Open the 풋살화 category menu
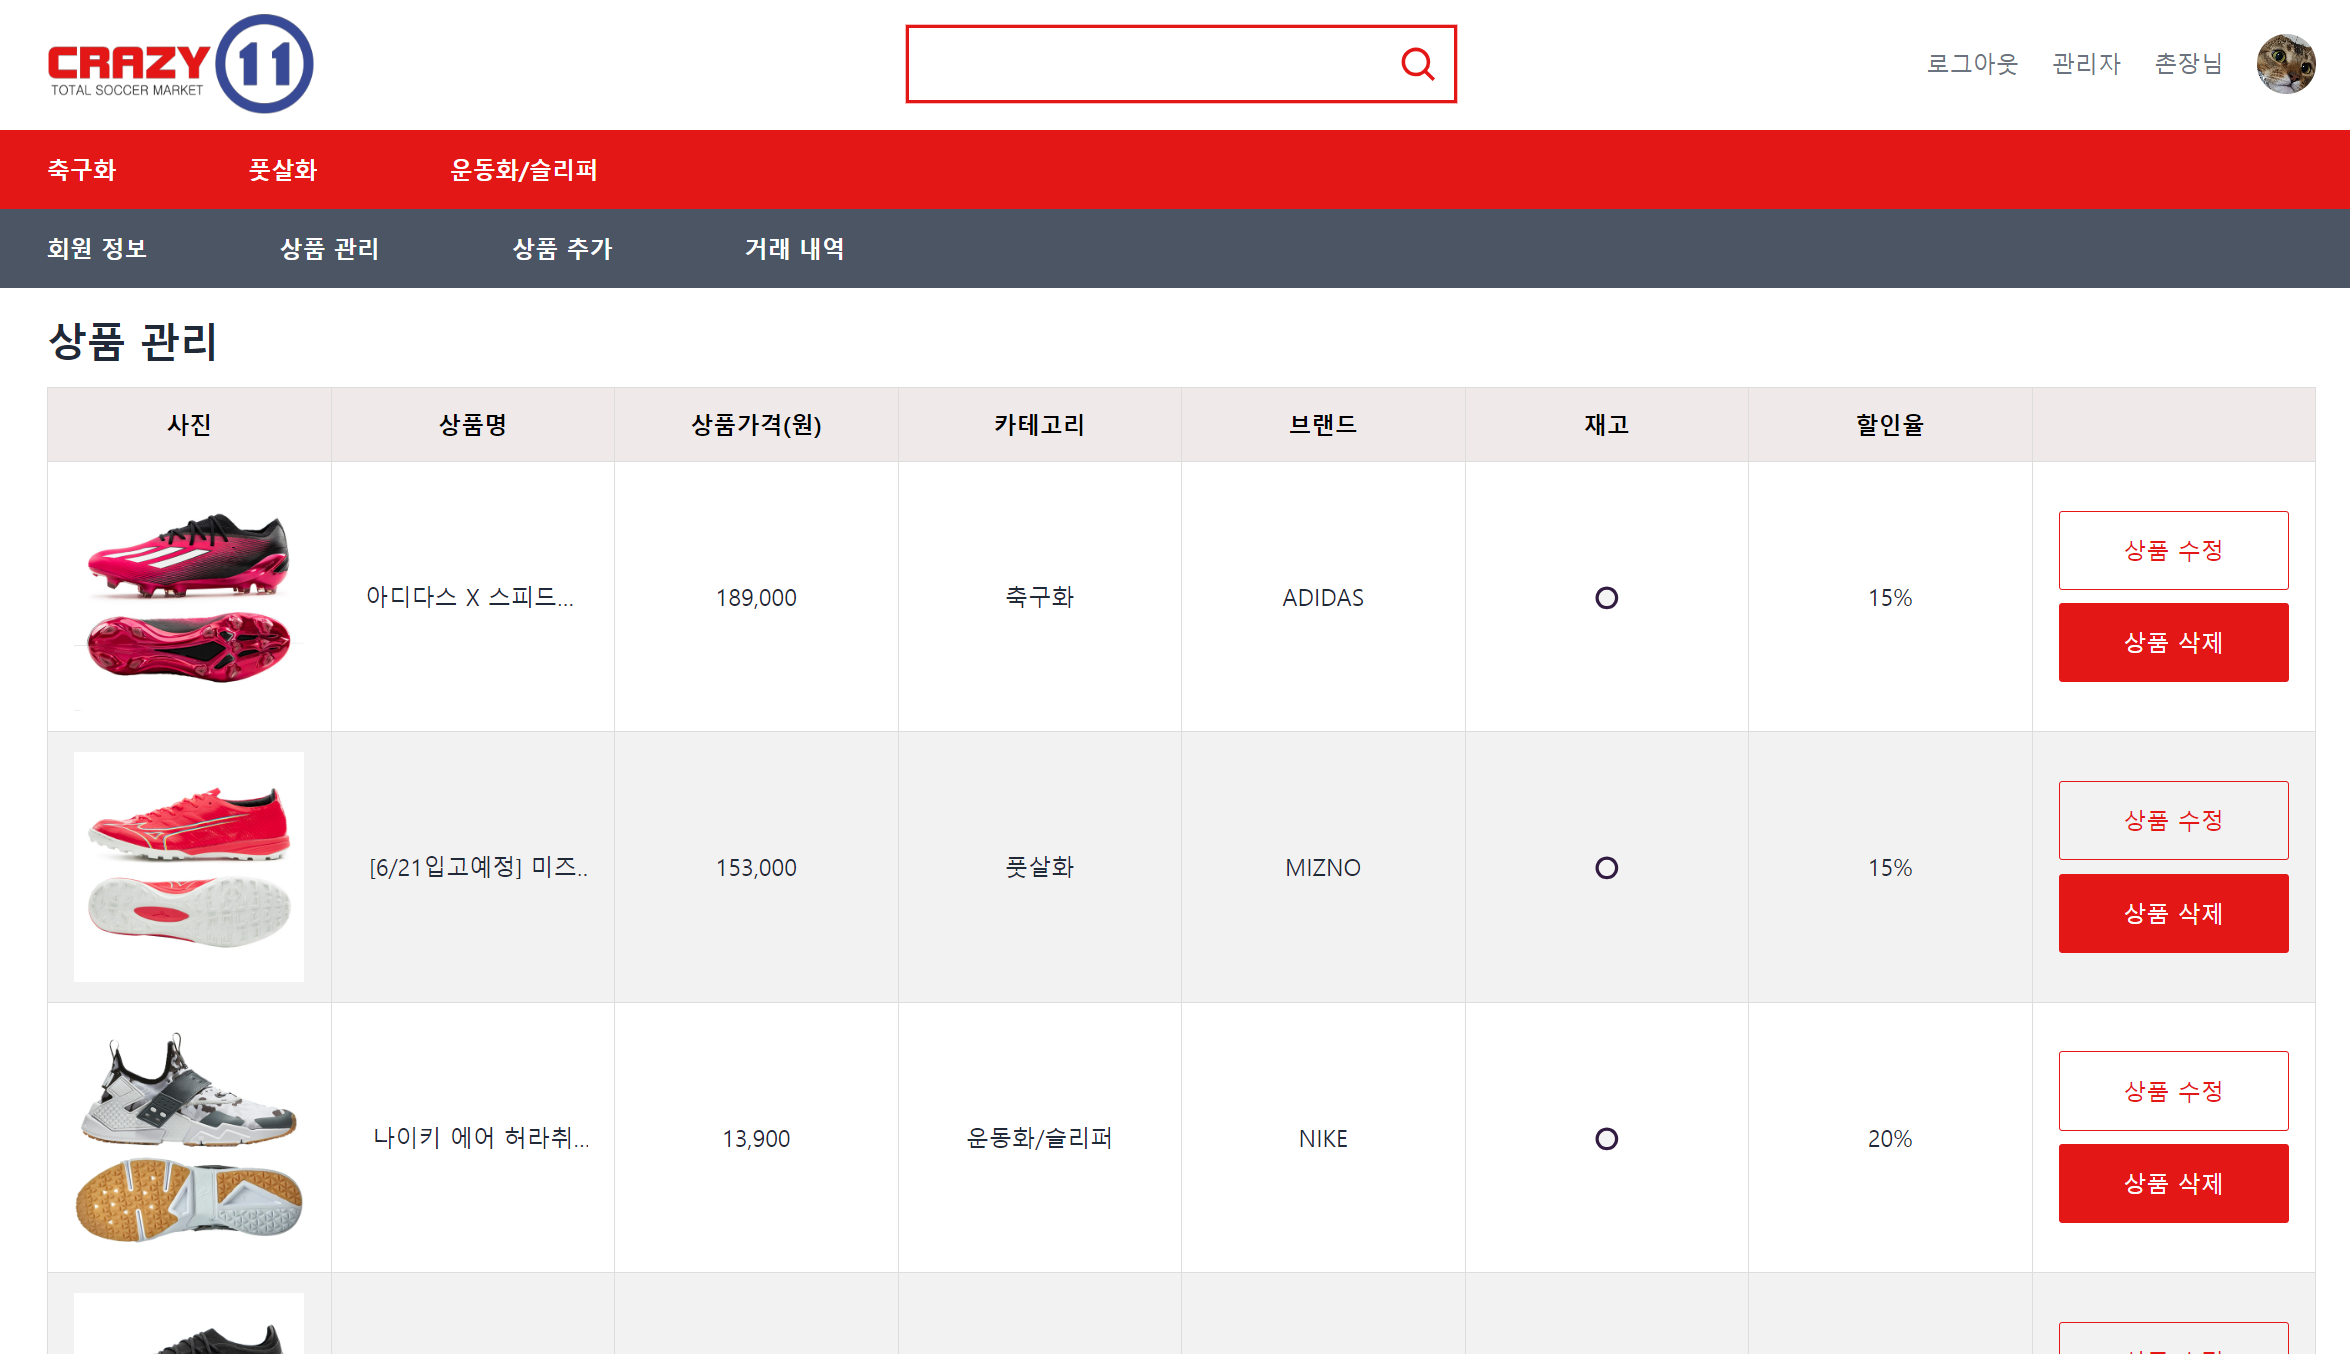This screenshot has width=2350, height=1354. 283,170
